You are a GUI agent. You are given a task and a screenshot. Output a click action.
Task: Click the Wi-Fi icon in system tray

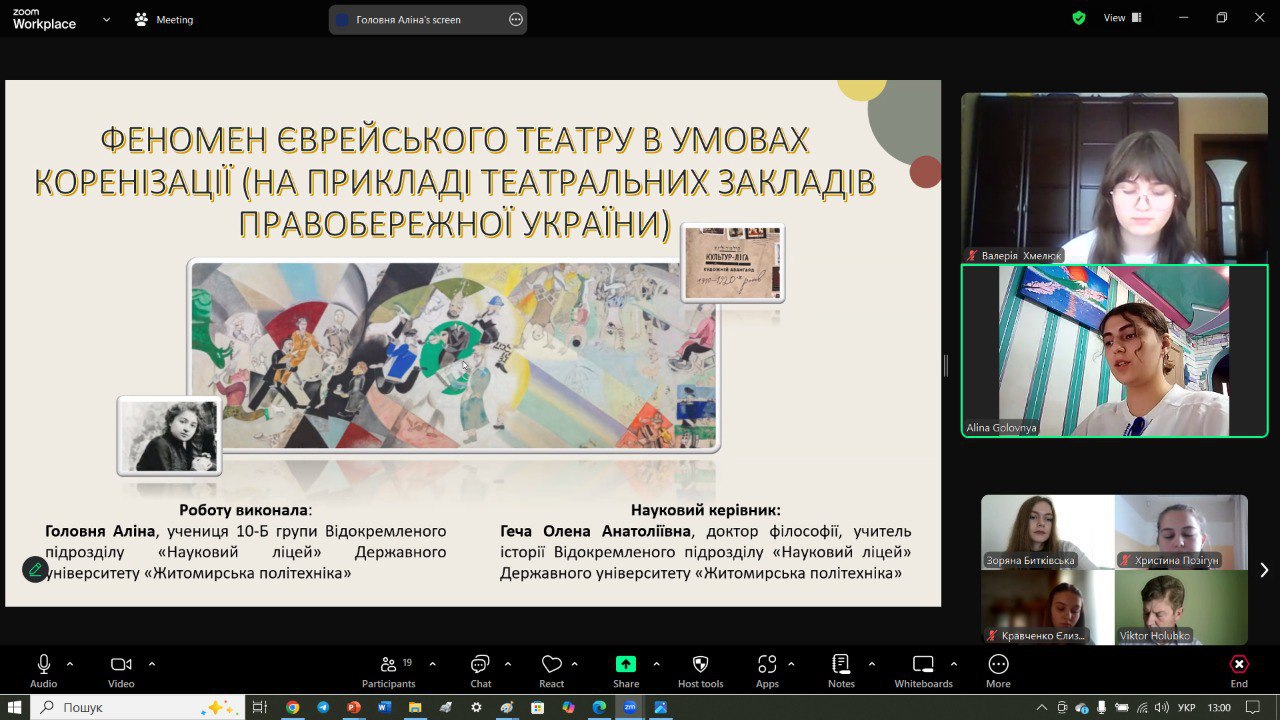[x=1142, y=707]
